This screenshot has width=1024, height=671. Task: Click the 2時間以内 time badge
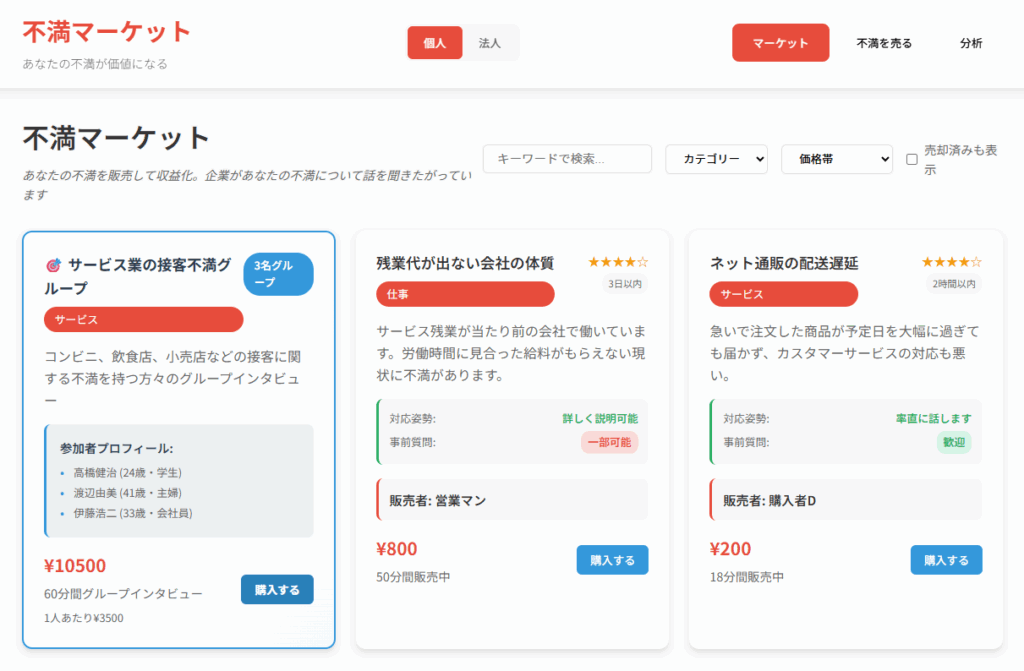coord(953,284)
